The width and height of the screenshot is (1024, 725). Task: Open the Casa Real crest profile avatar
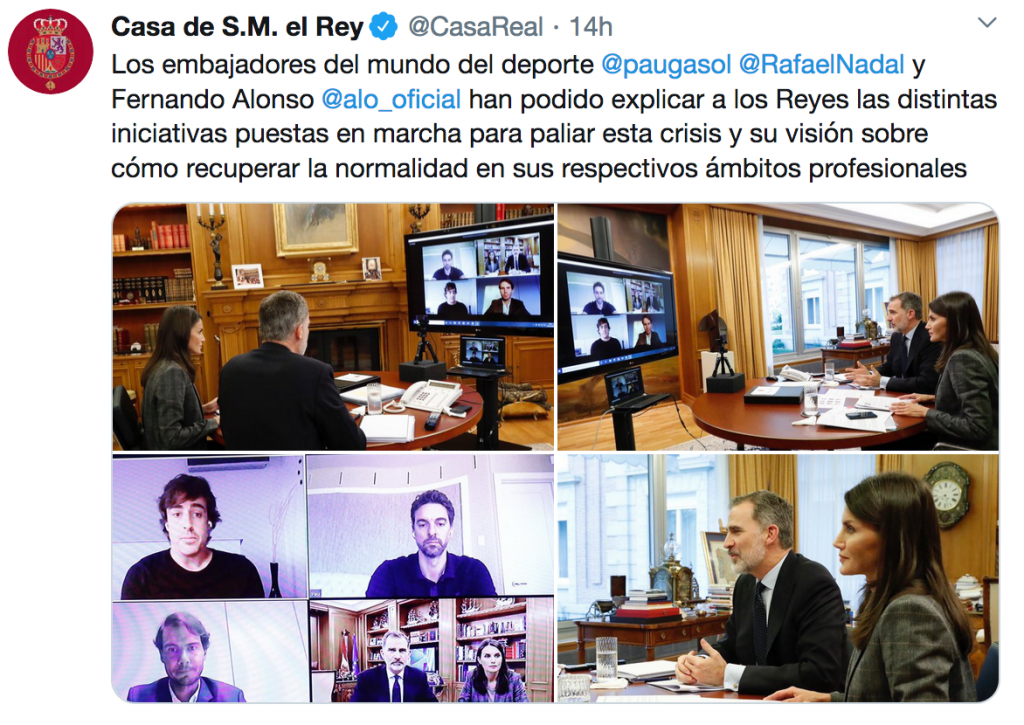(x=50, y=51)
